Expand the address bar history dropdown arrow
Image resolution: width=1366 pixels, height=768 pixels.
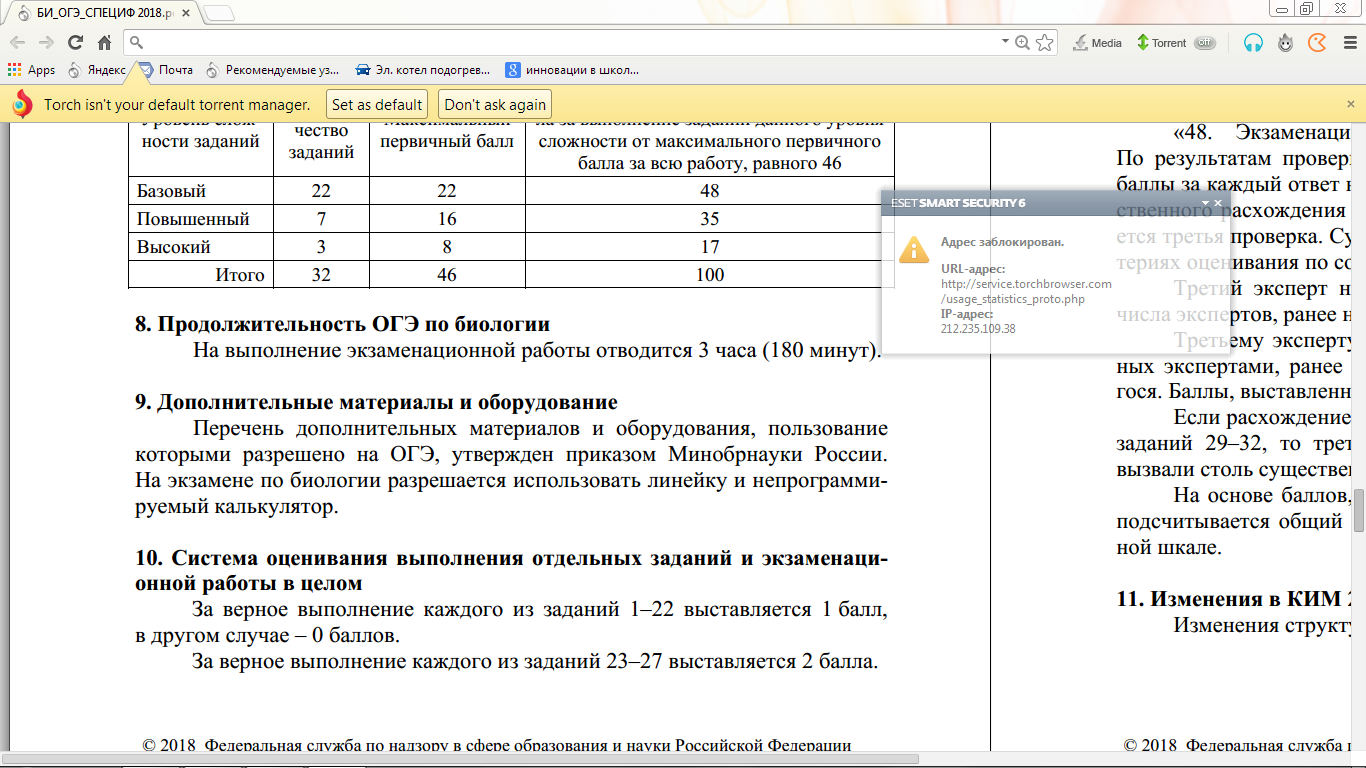click(x=1005, y=42)
